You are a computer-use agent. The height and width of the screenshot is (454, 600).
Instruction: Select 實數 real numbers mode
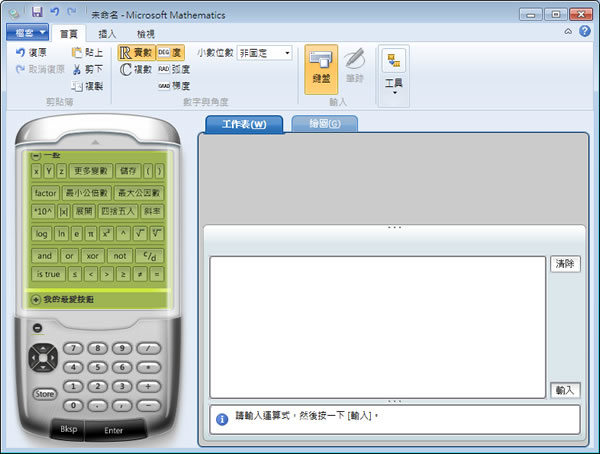(136, 52)
